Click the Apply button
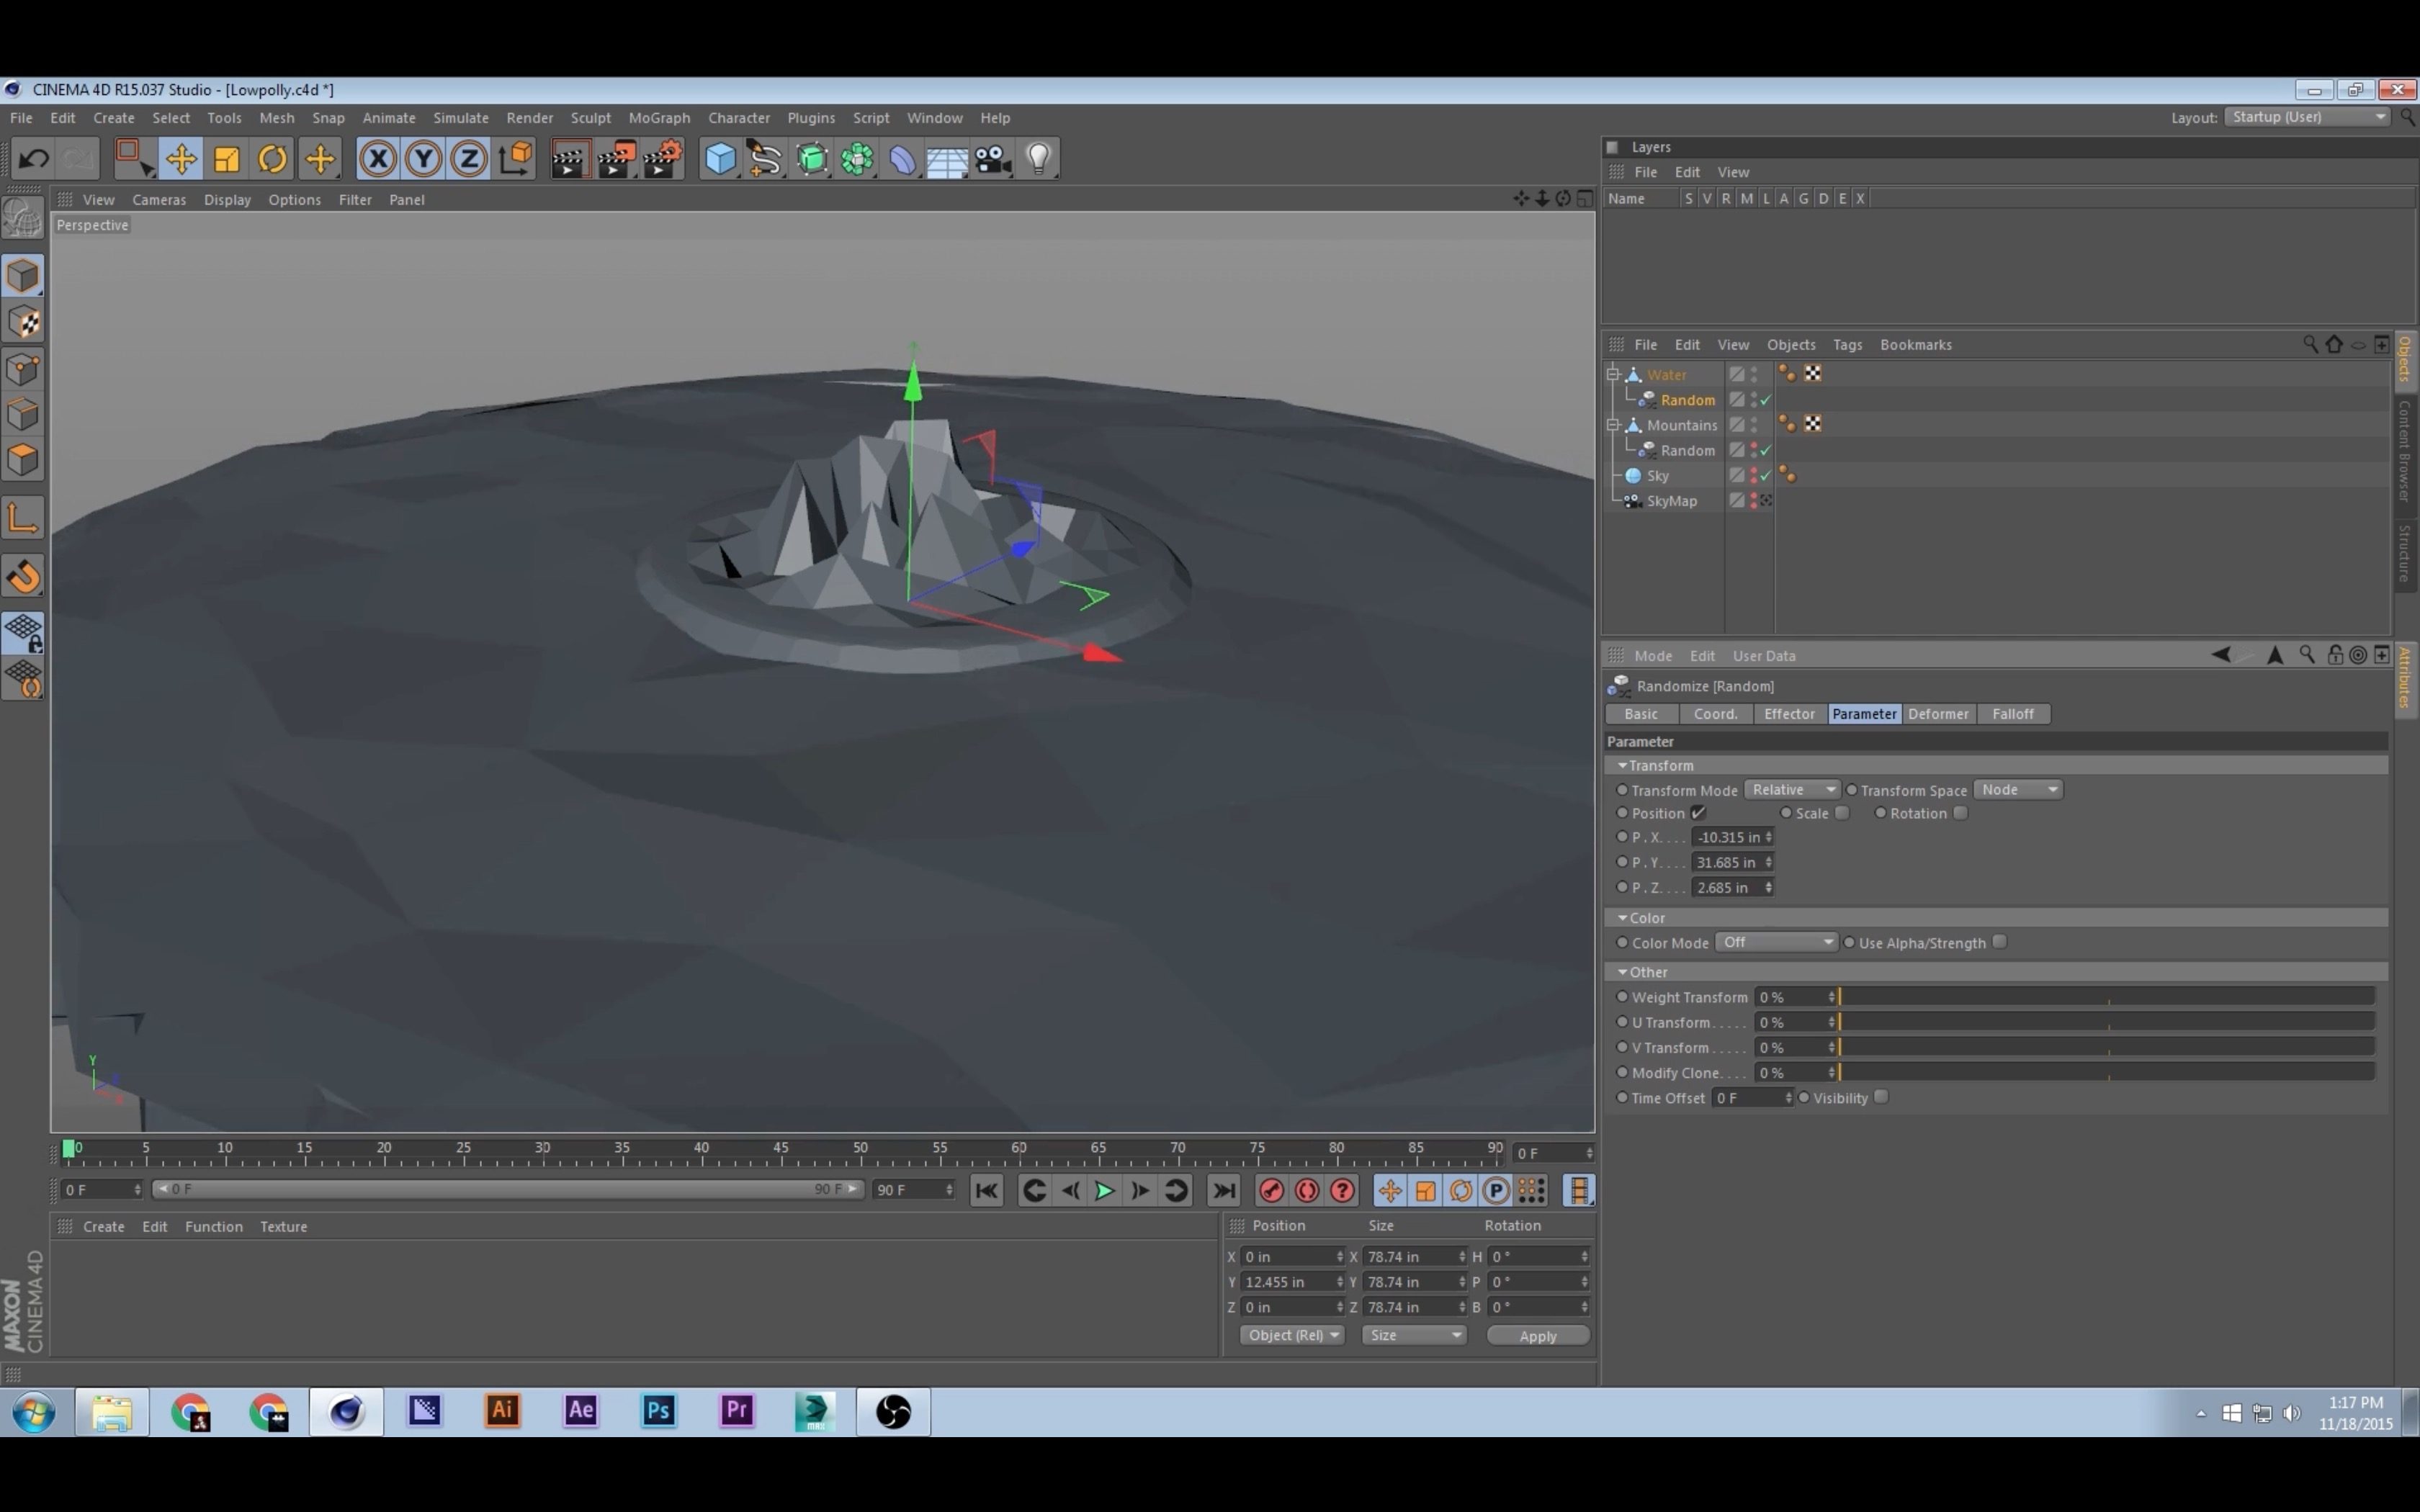2420x1512 pixels. point(1537,1336)
